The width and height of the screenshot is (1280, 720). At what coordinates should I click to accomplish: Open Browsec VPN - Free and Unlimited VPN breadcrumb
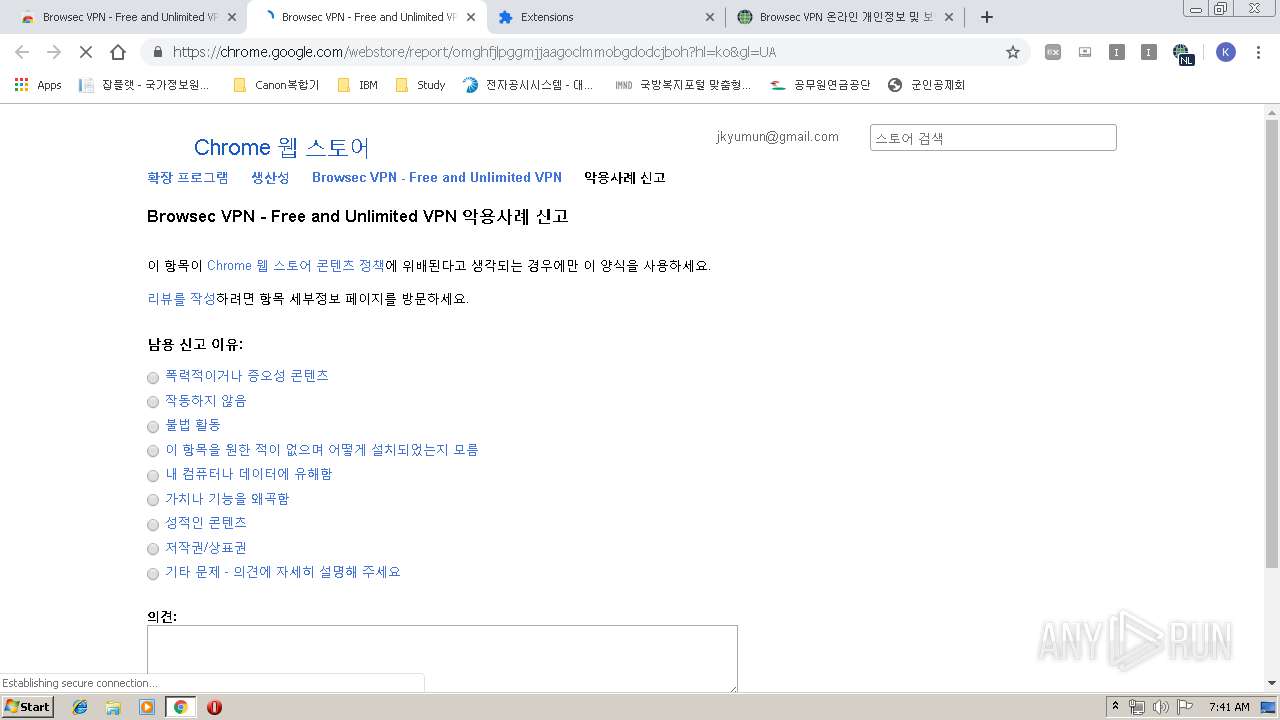[437, 177]
